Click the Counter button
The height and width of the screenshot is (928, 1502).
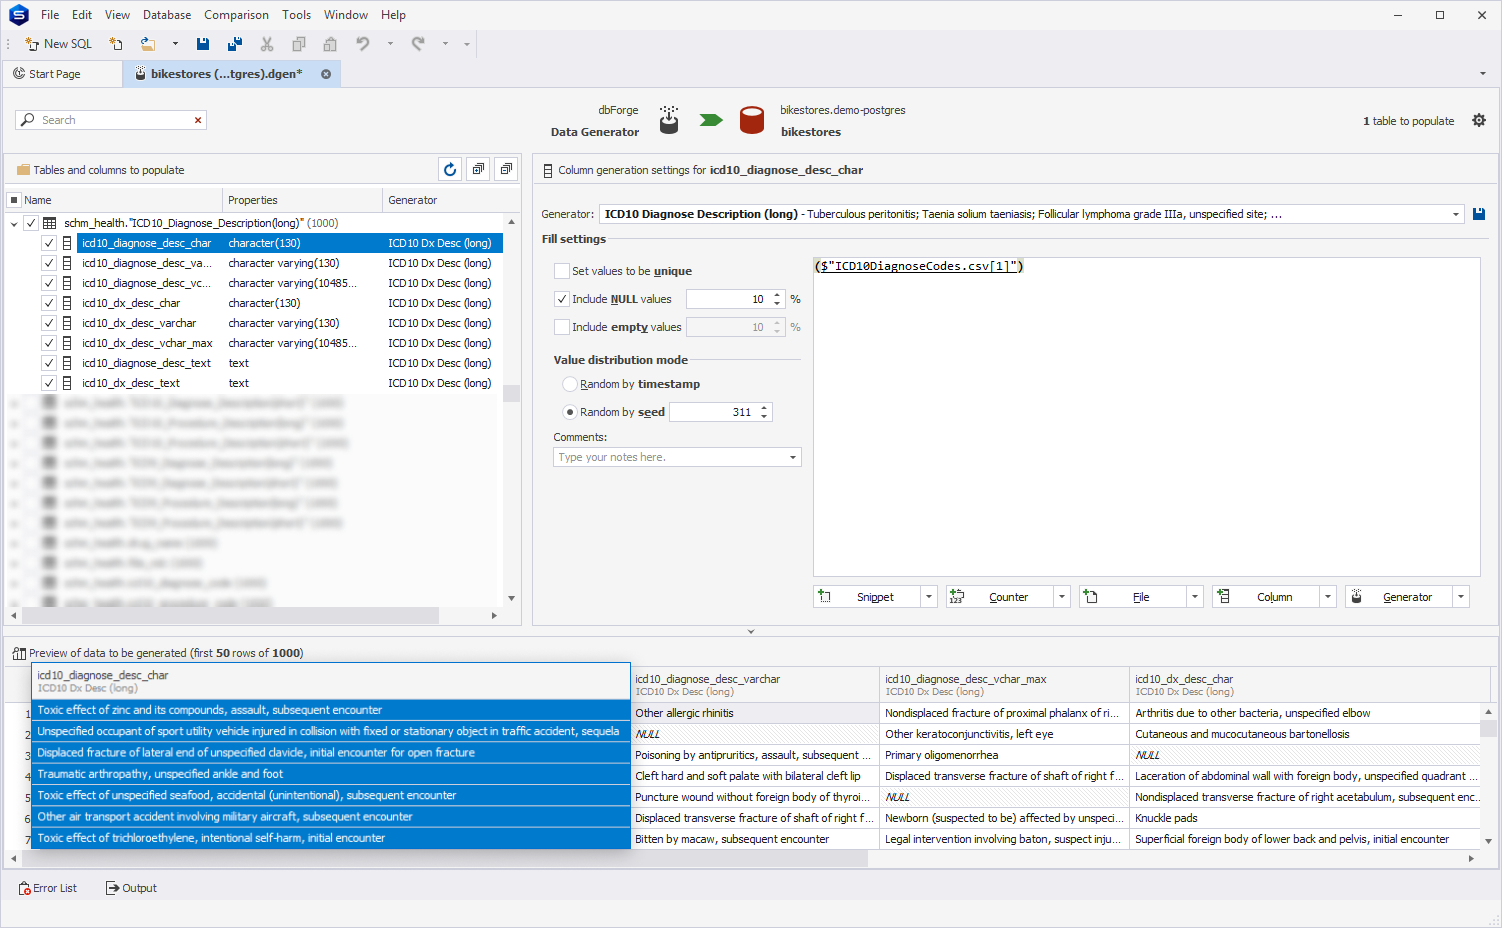coord(1000,597)
